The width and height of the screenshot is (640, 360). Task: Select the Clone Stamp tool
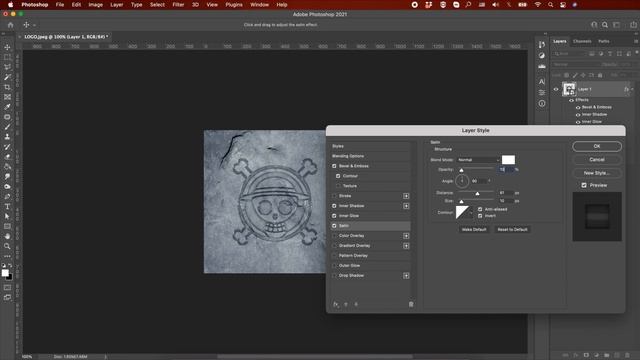pyautogui.click(x=7, y=137)
